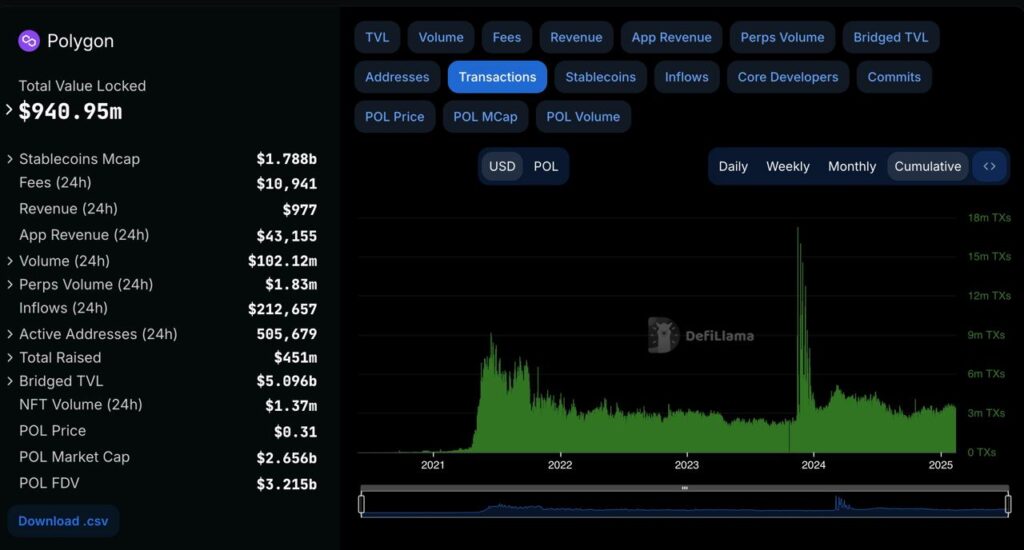1024x550 pixels.
Task: Expand the Perps Volume (24h) row
Action: [x=9, y=284]
